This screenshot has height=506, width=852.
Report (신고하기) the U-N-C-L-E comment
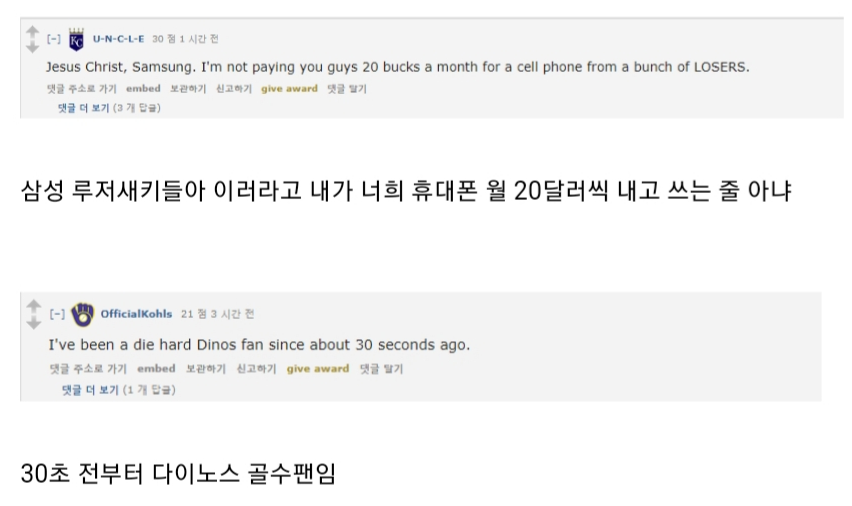pos(234,89)
